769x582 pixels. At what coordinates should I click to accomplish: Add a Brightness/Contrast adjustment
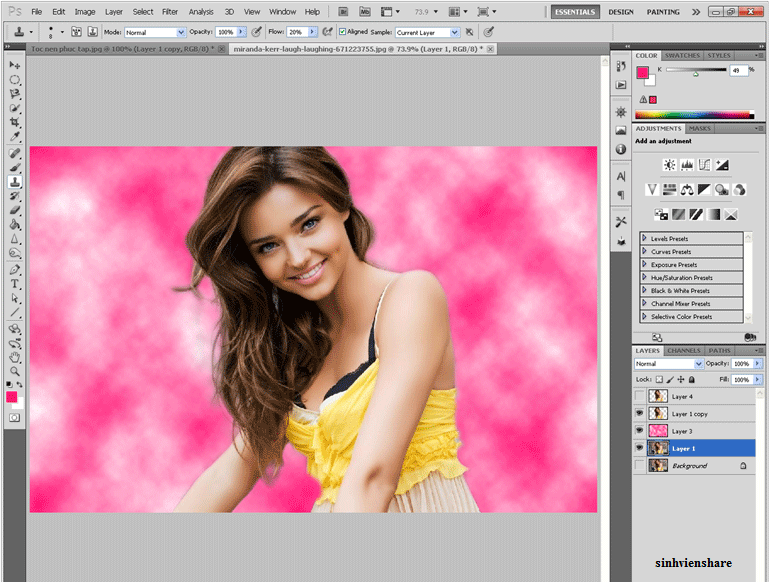click(668, 165)
